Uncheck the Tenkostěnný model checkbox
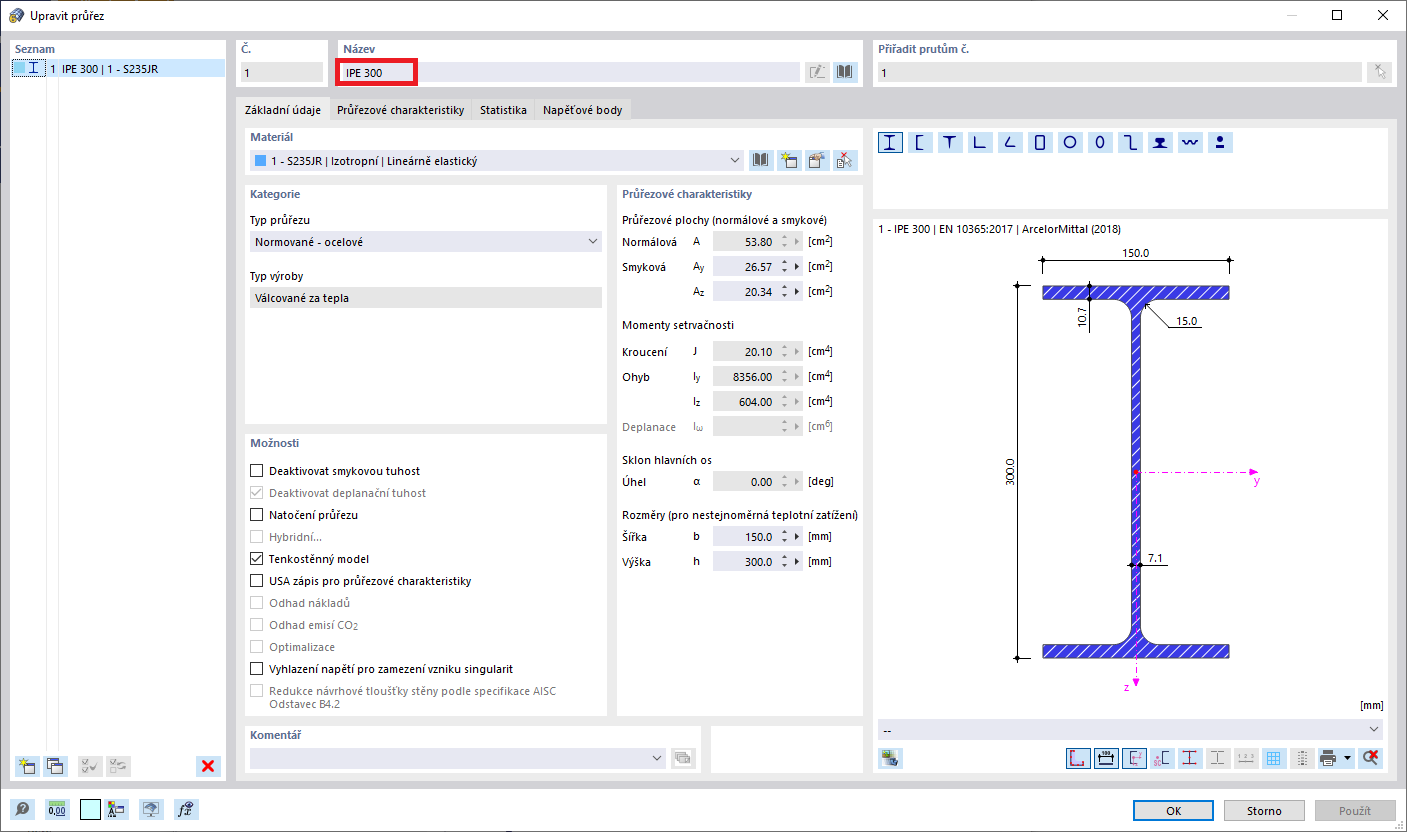This screenshot has height=832, width=1407. pyautogui.click(x=257, y=559)
